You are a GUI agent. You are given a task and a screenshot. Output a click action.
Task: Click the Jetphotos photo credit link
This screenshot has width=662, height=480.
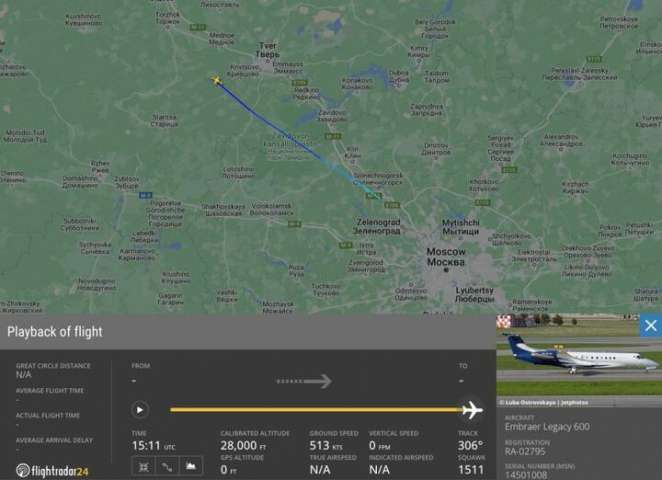coord(573,403)
